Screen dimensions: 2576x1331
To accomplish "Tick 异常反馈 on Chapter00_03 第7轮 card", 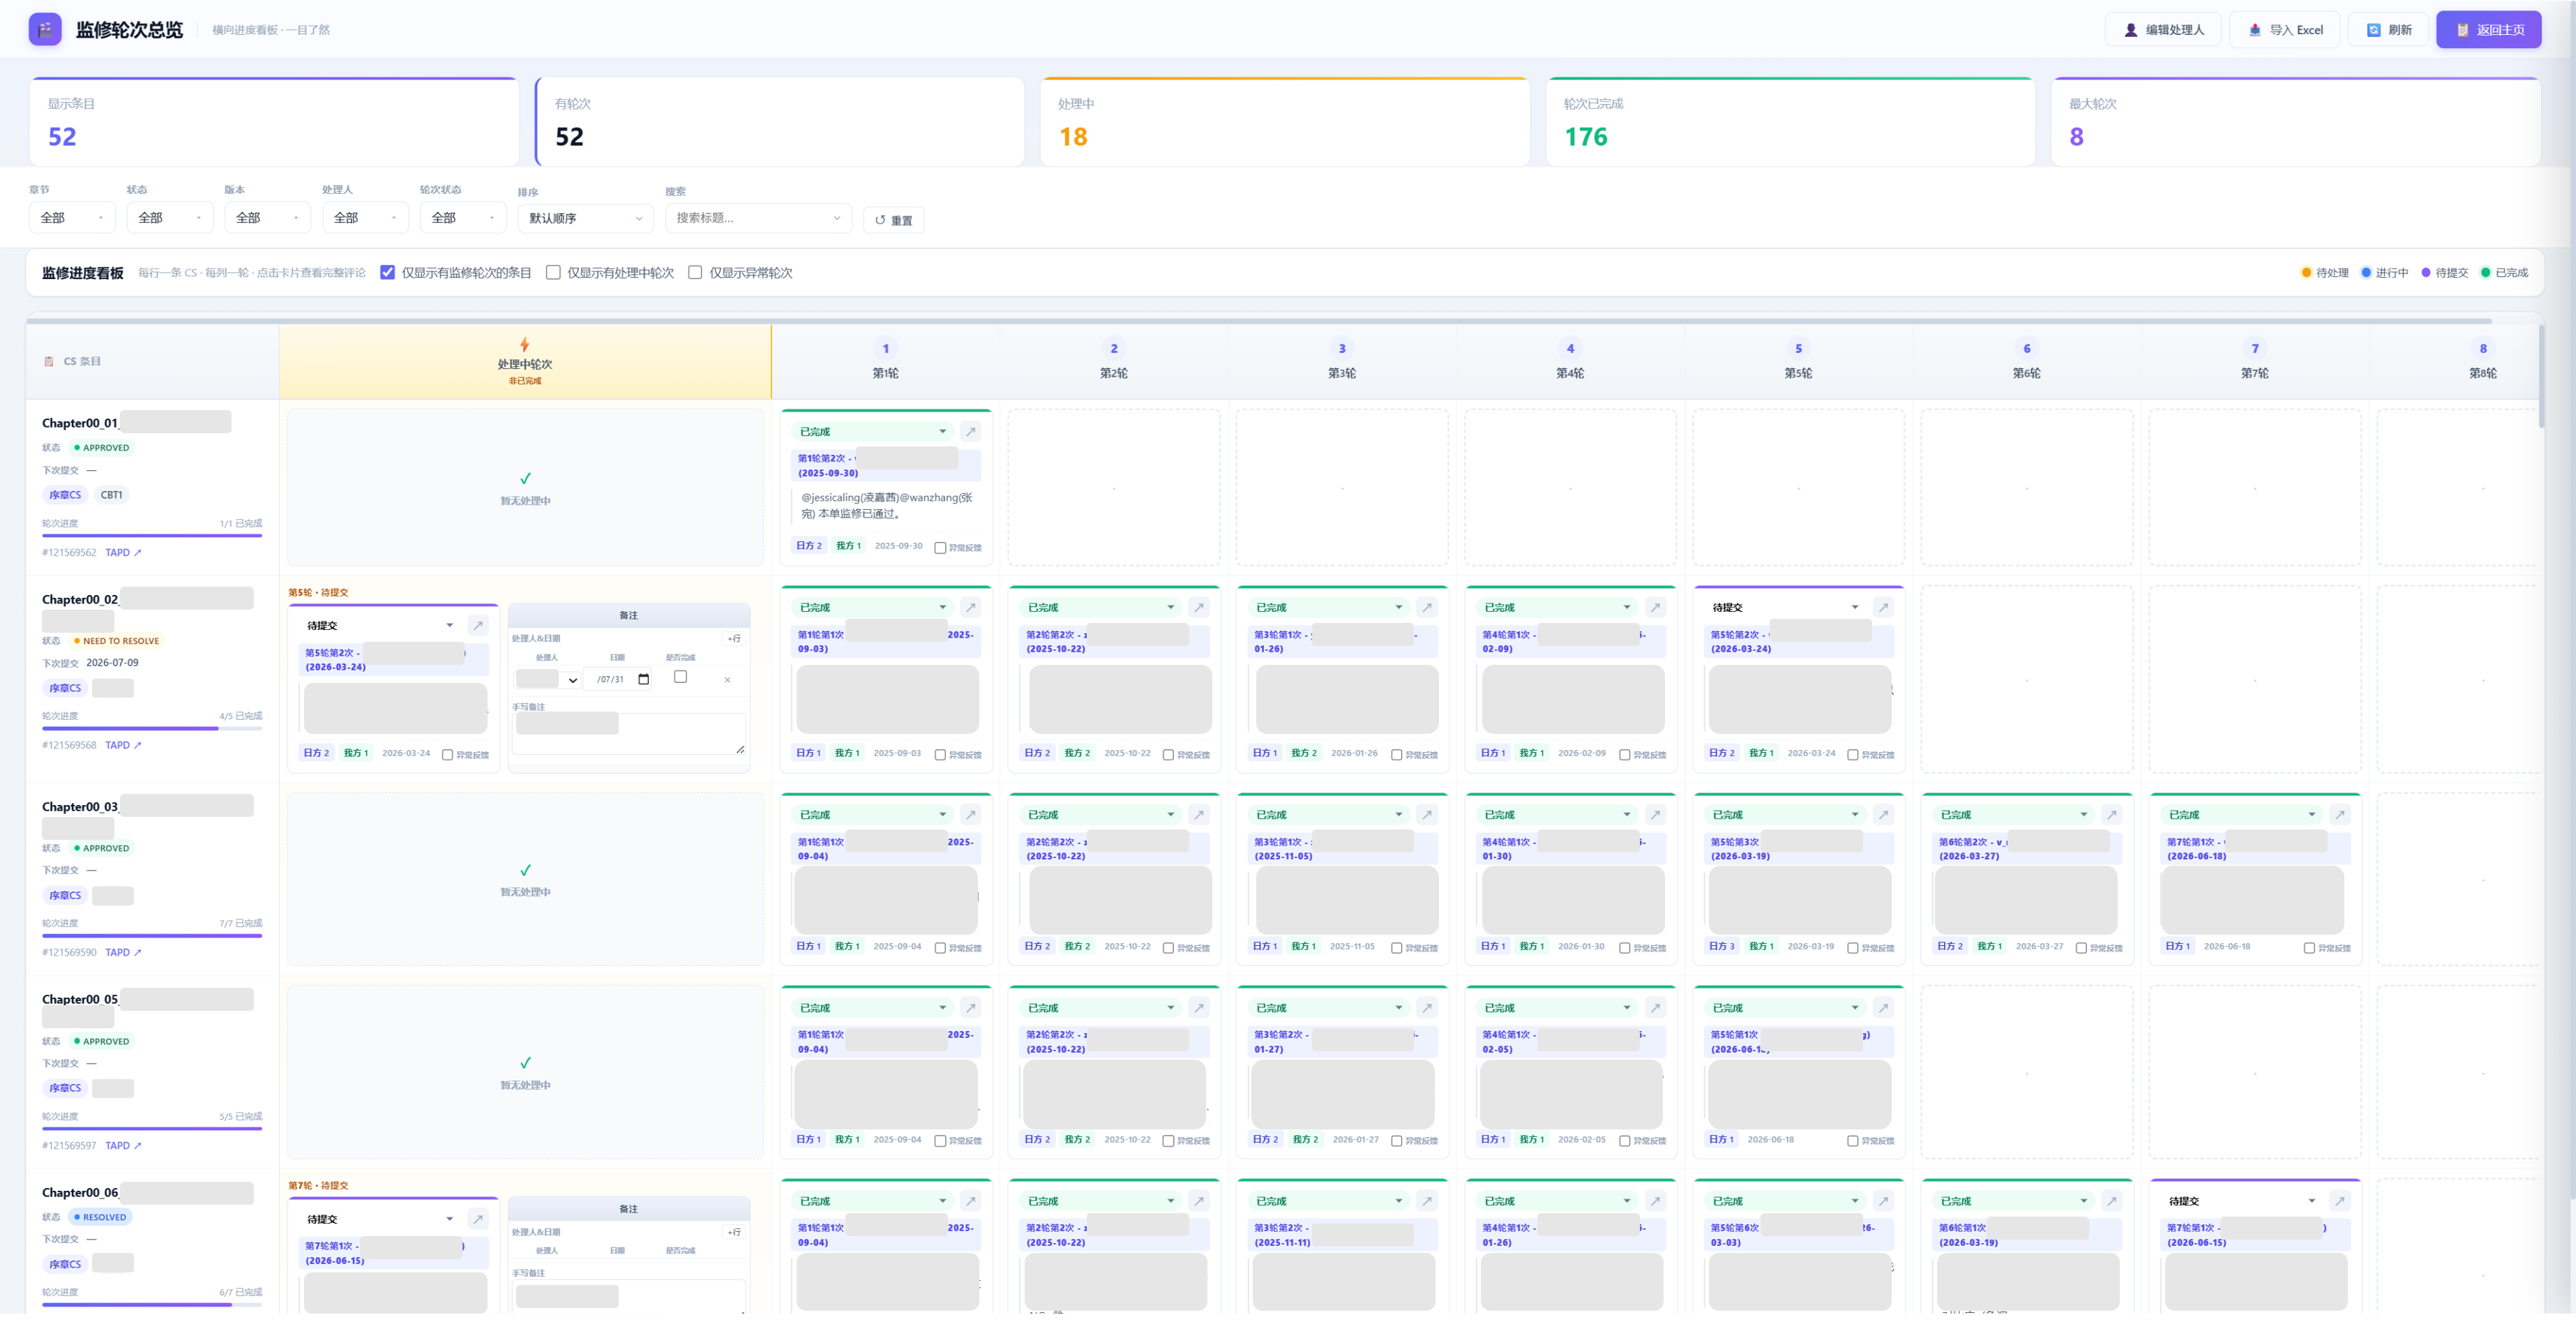I will coord(2309,947).
